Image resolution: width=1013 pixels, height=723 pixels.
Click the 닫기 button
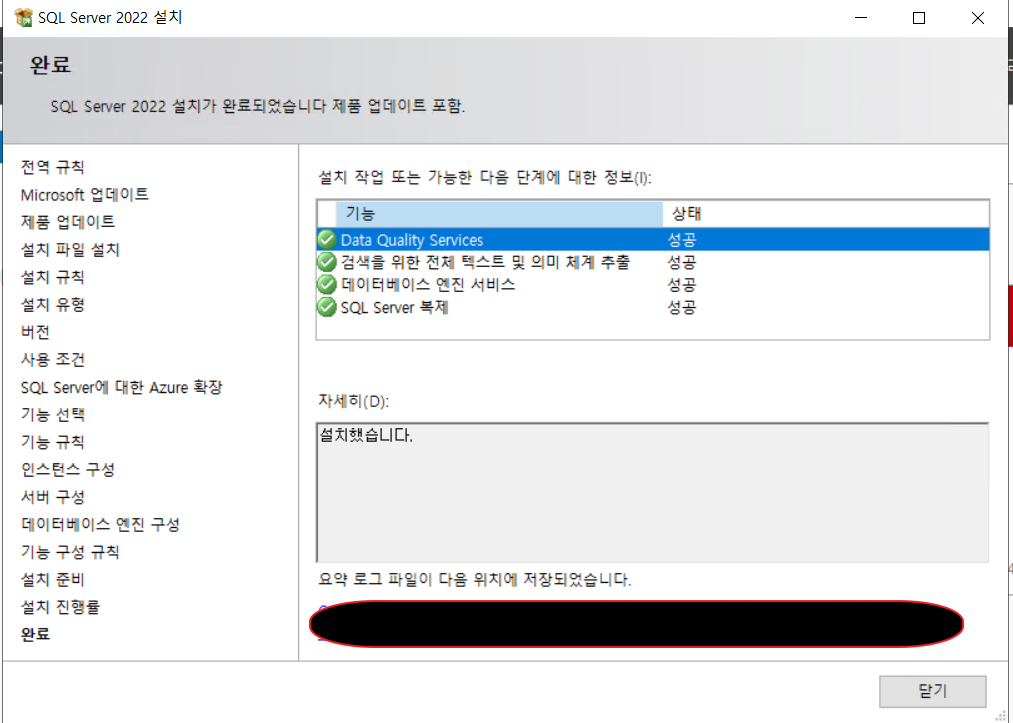click(x=932, y=691)
